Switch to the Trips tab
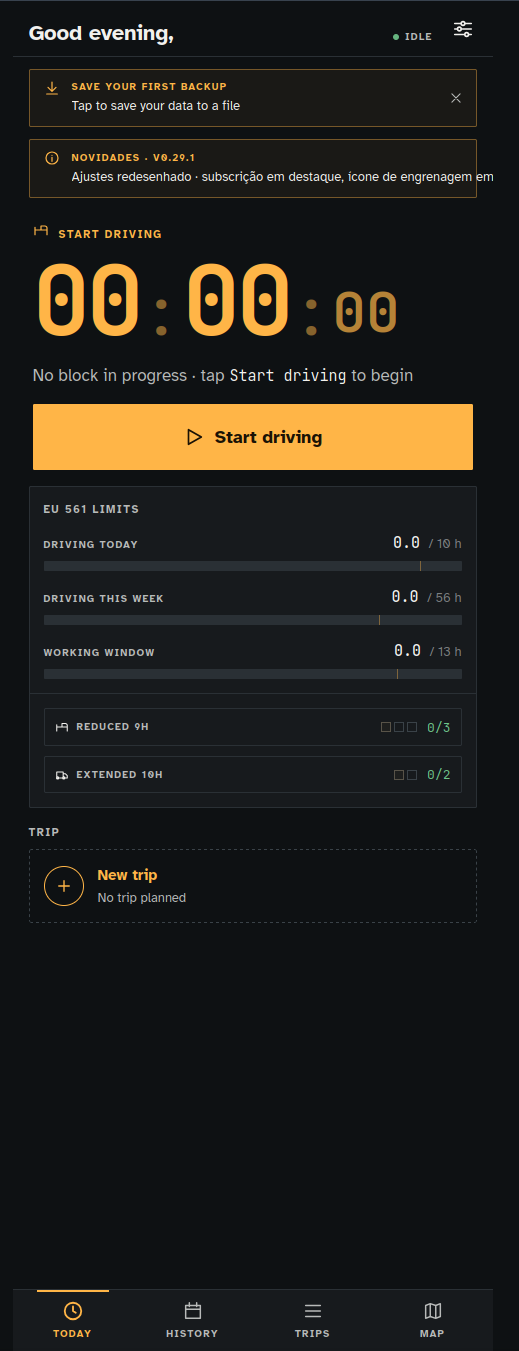519x1351 pixels. [312, 1319]
